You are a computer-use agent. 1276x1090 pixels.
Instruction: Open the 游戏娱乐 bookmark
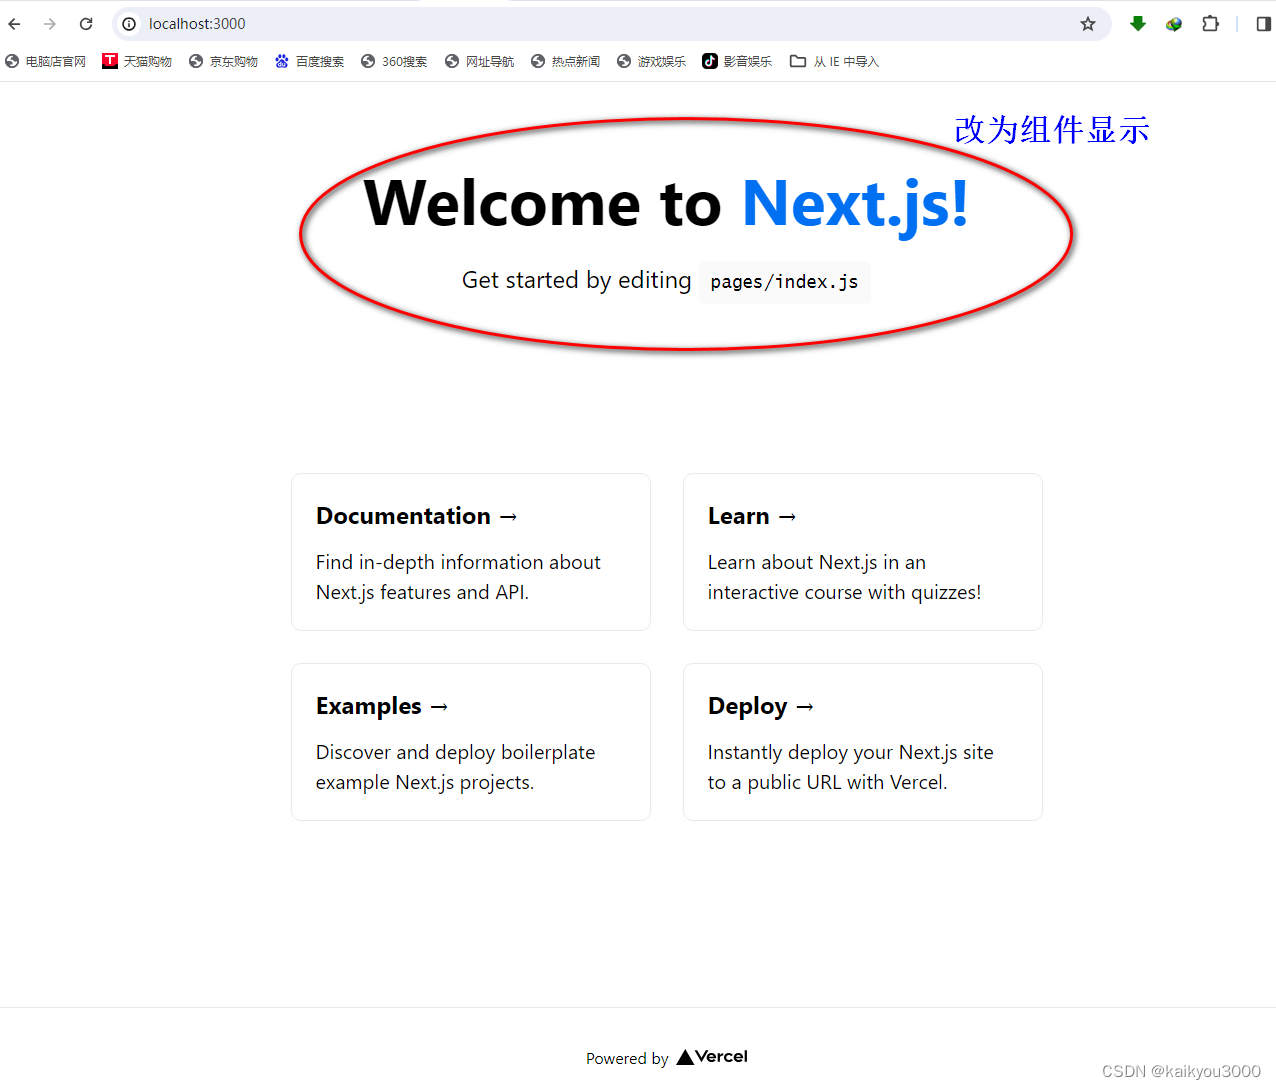(651, 61)
